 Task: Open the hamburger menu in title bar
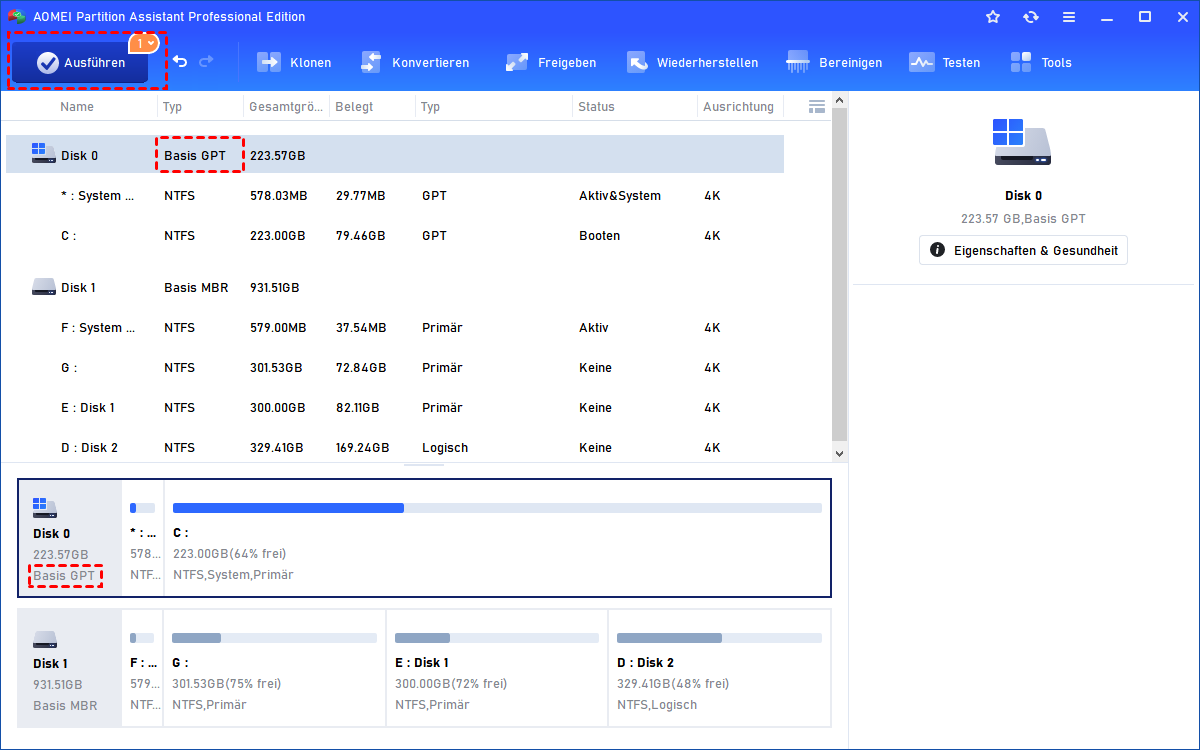coord(1069,17)
